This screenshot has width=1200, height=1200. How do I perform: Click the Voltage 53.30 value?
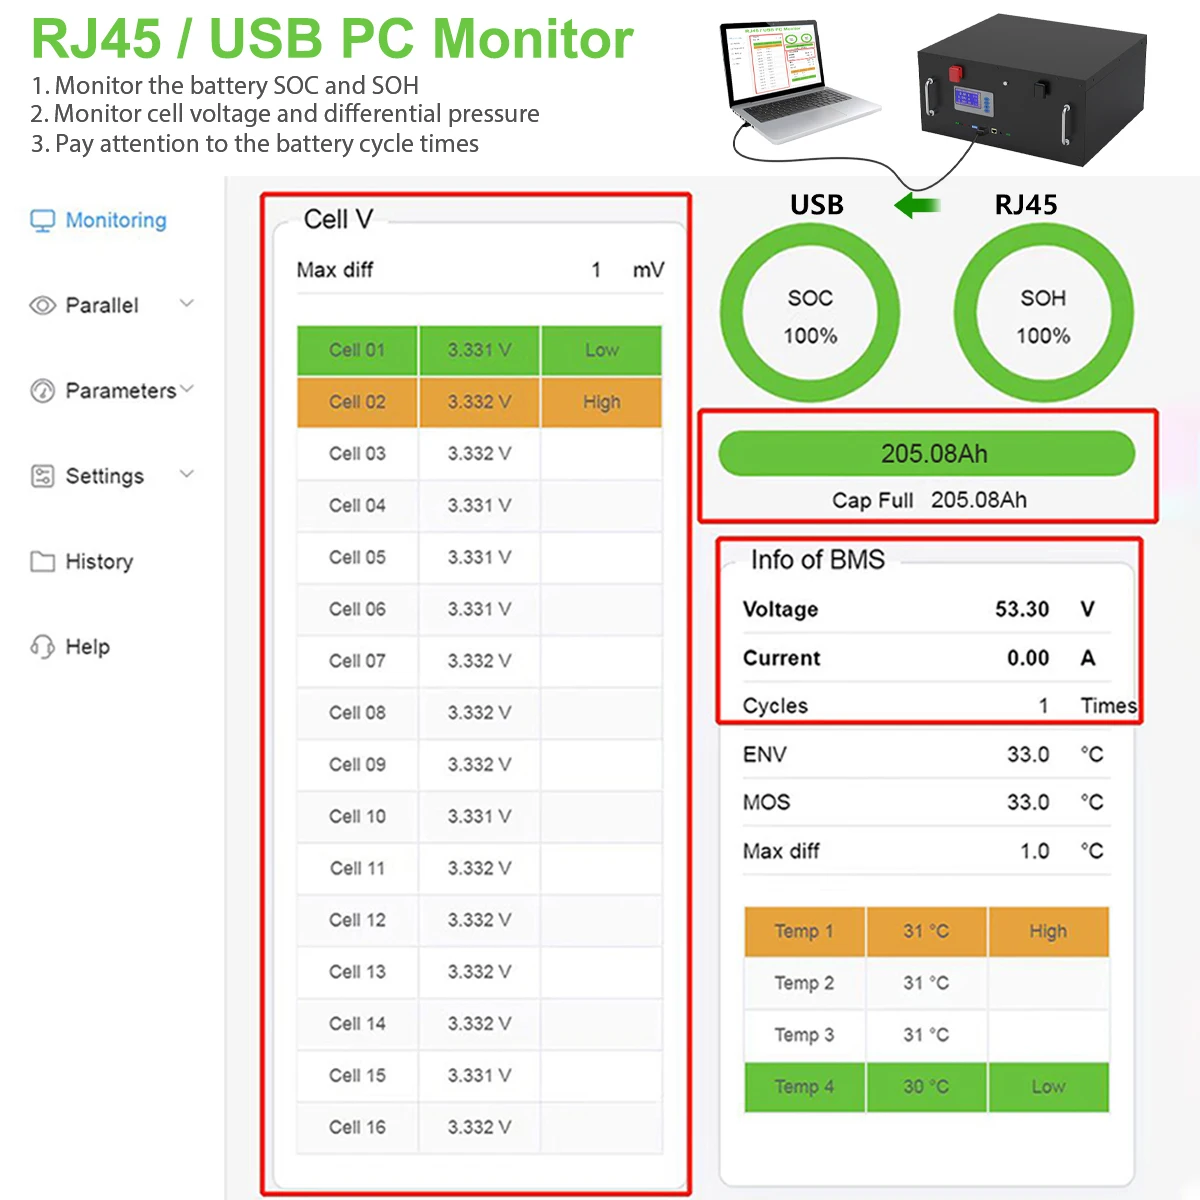(x=1022, y=610)
